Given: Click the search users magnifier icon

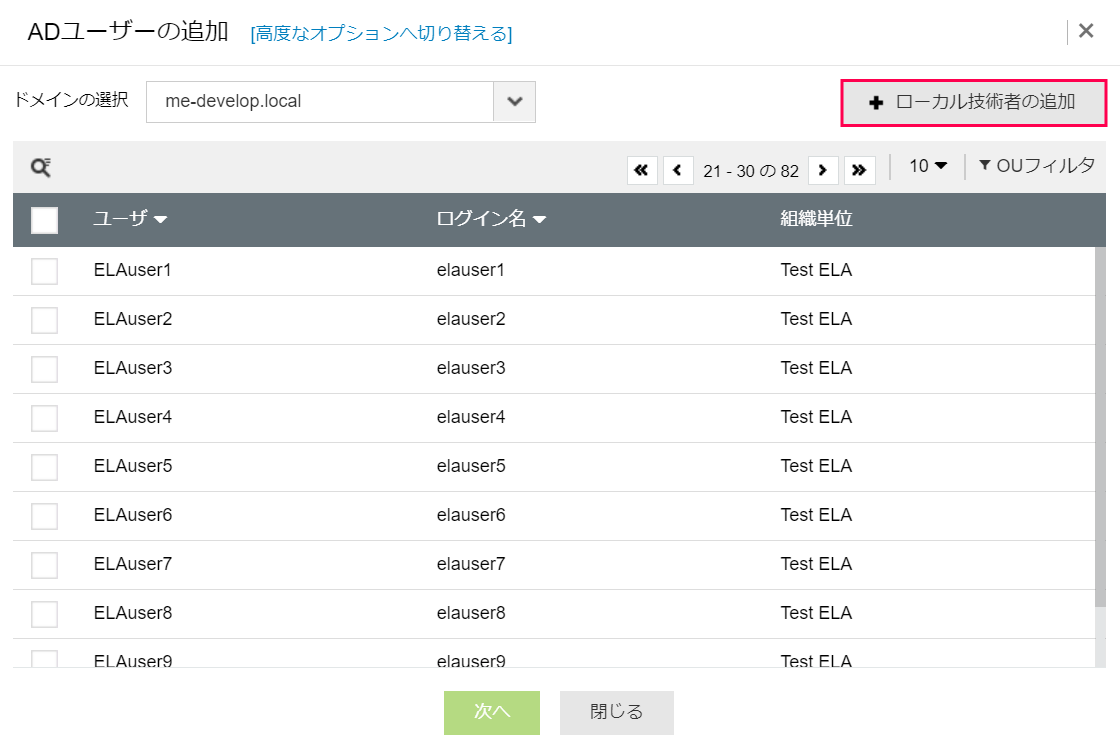Looking at the screenshot, I should click(41, 168).
